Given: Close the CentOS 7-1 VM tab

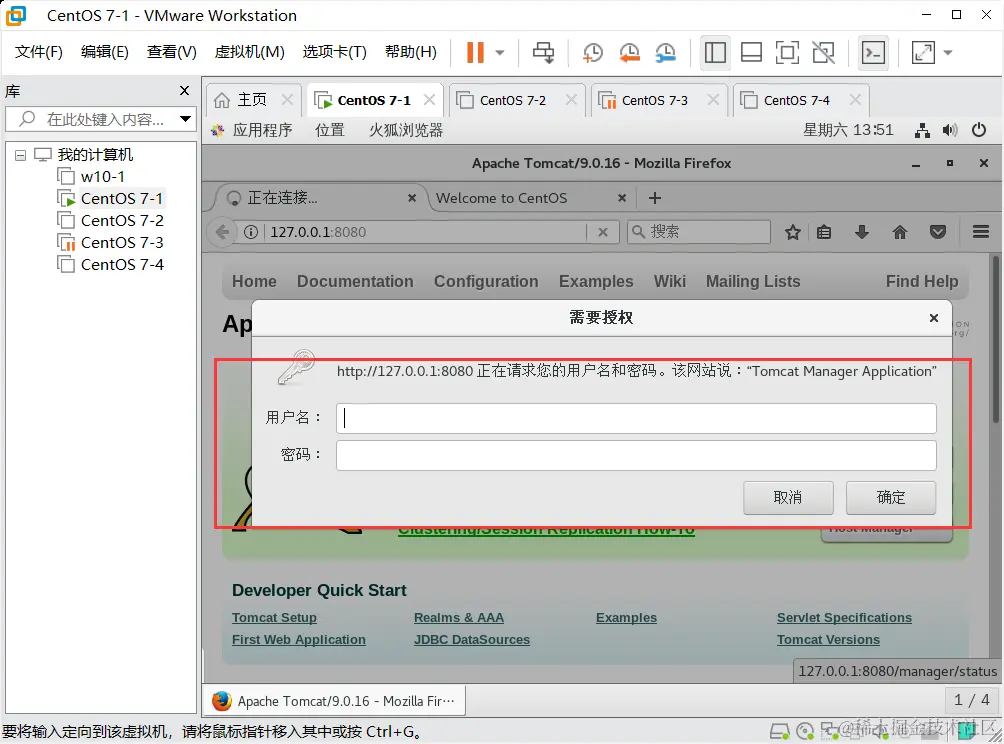Looking at the screenshot, I should point(429,100).
